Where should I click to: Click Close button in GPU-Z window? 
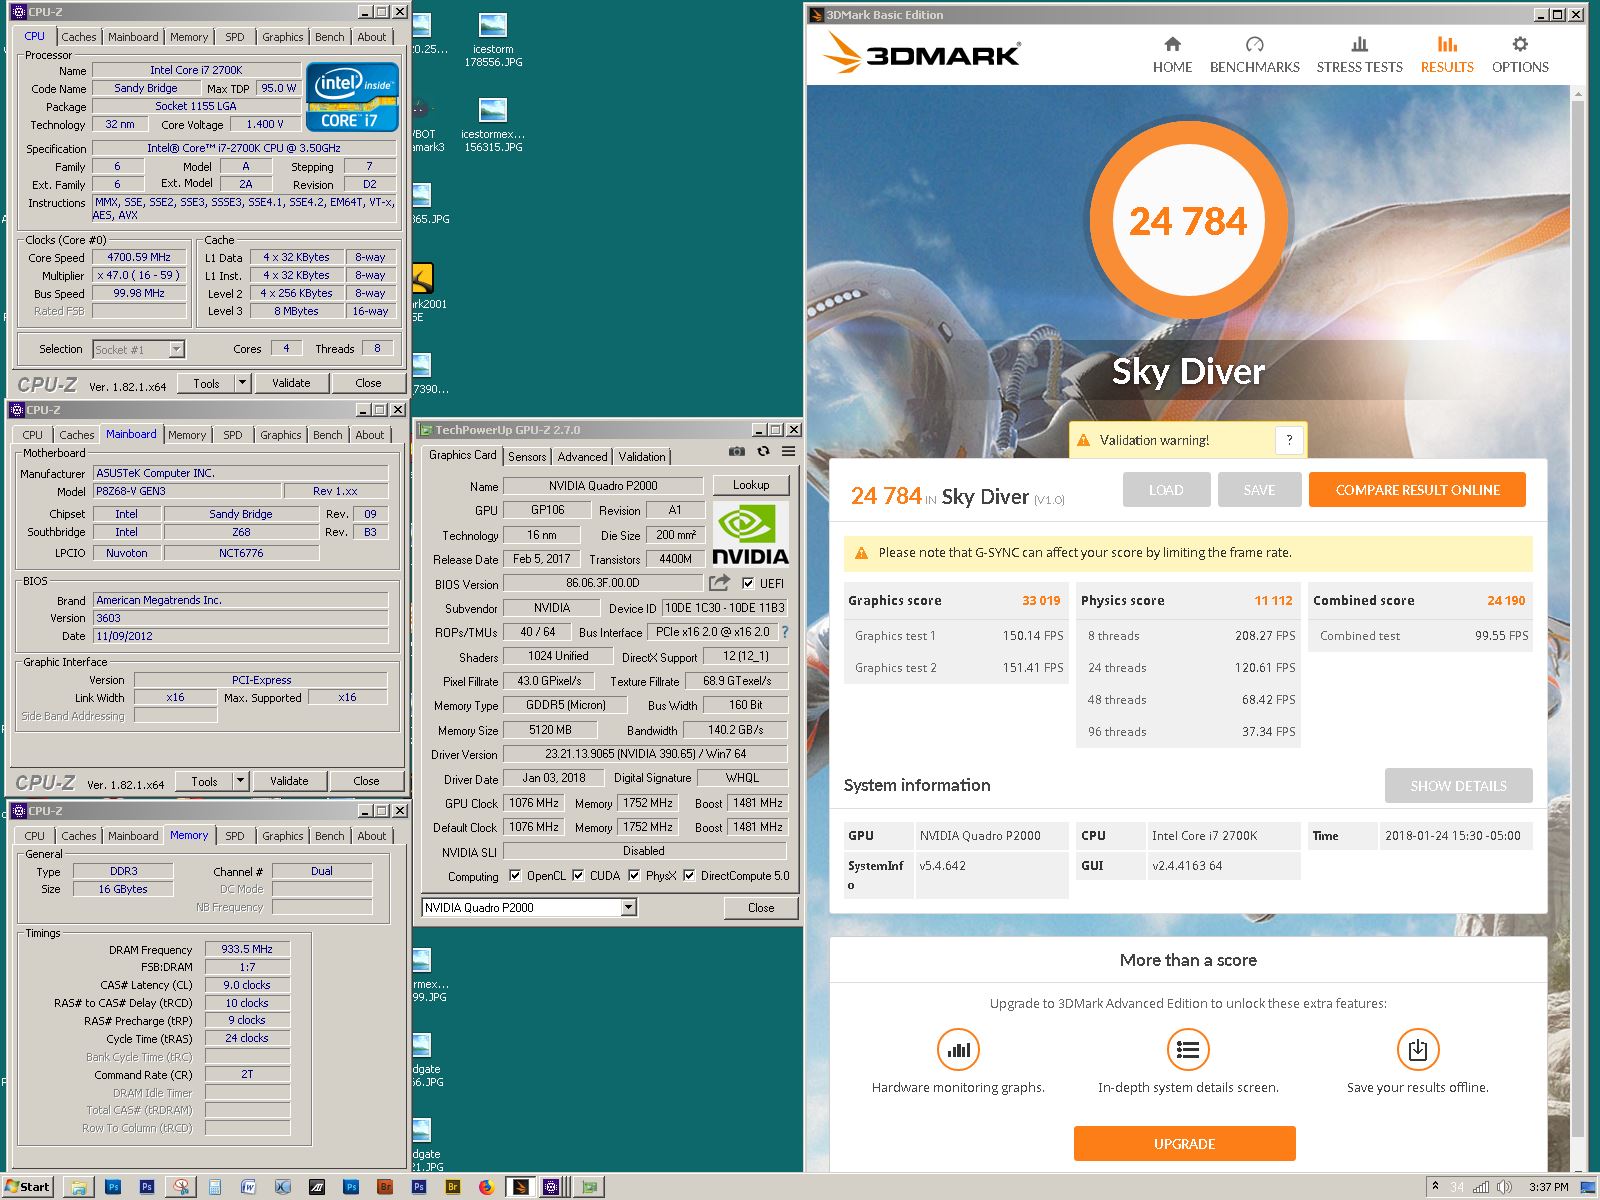761,908
